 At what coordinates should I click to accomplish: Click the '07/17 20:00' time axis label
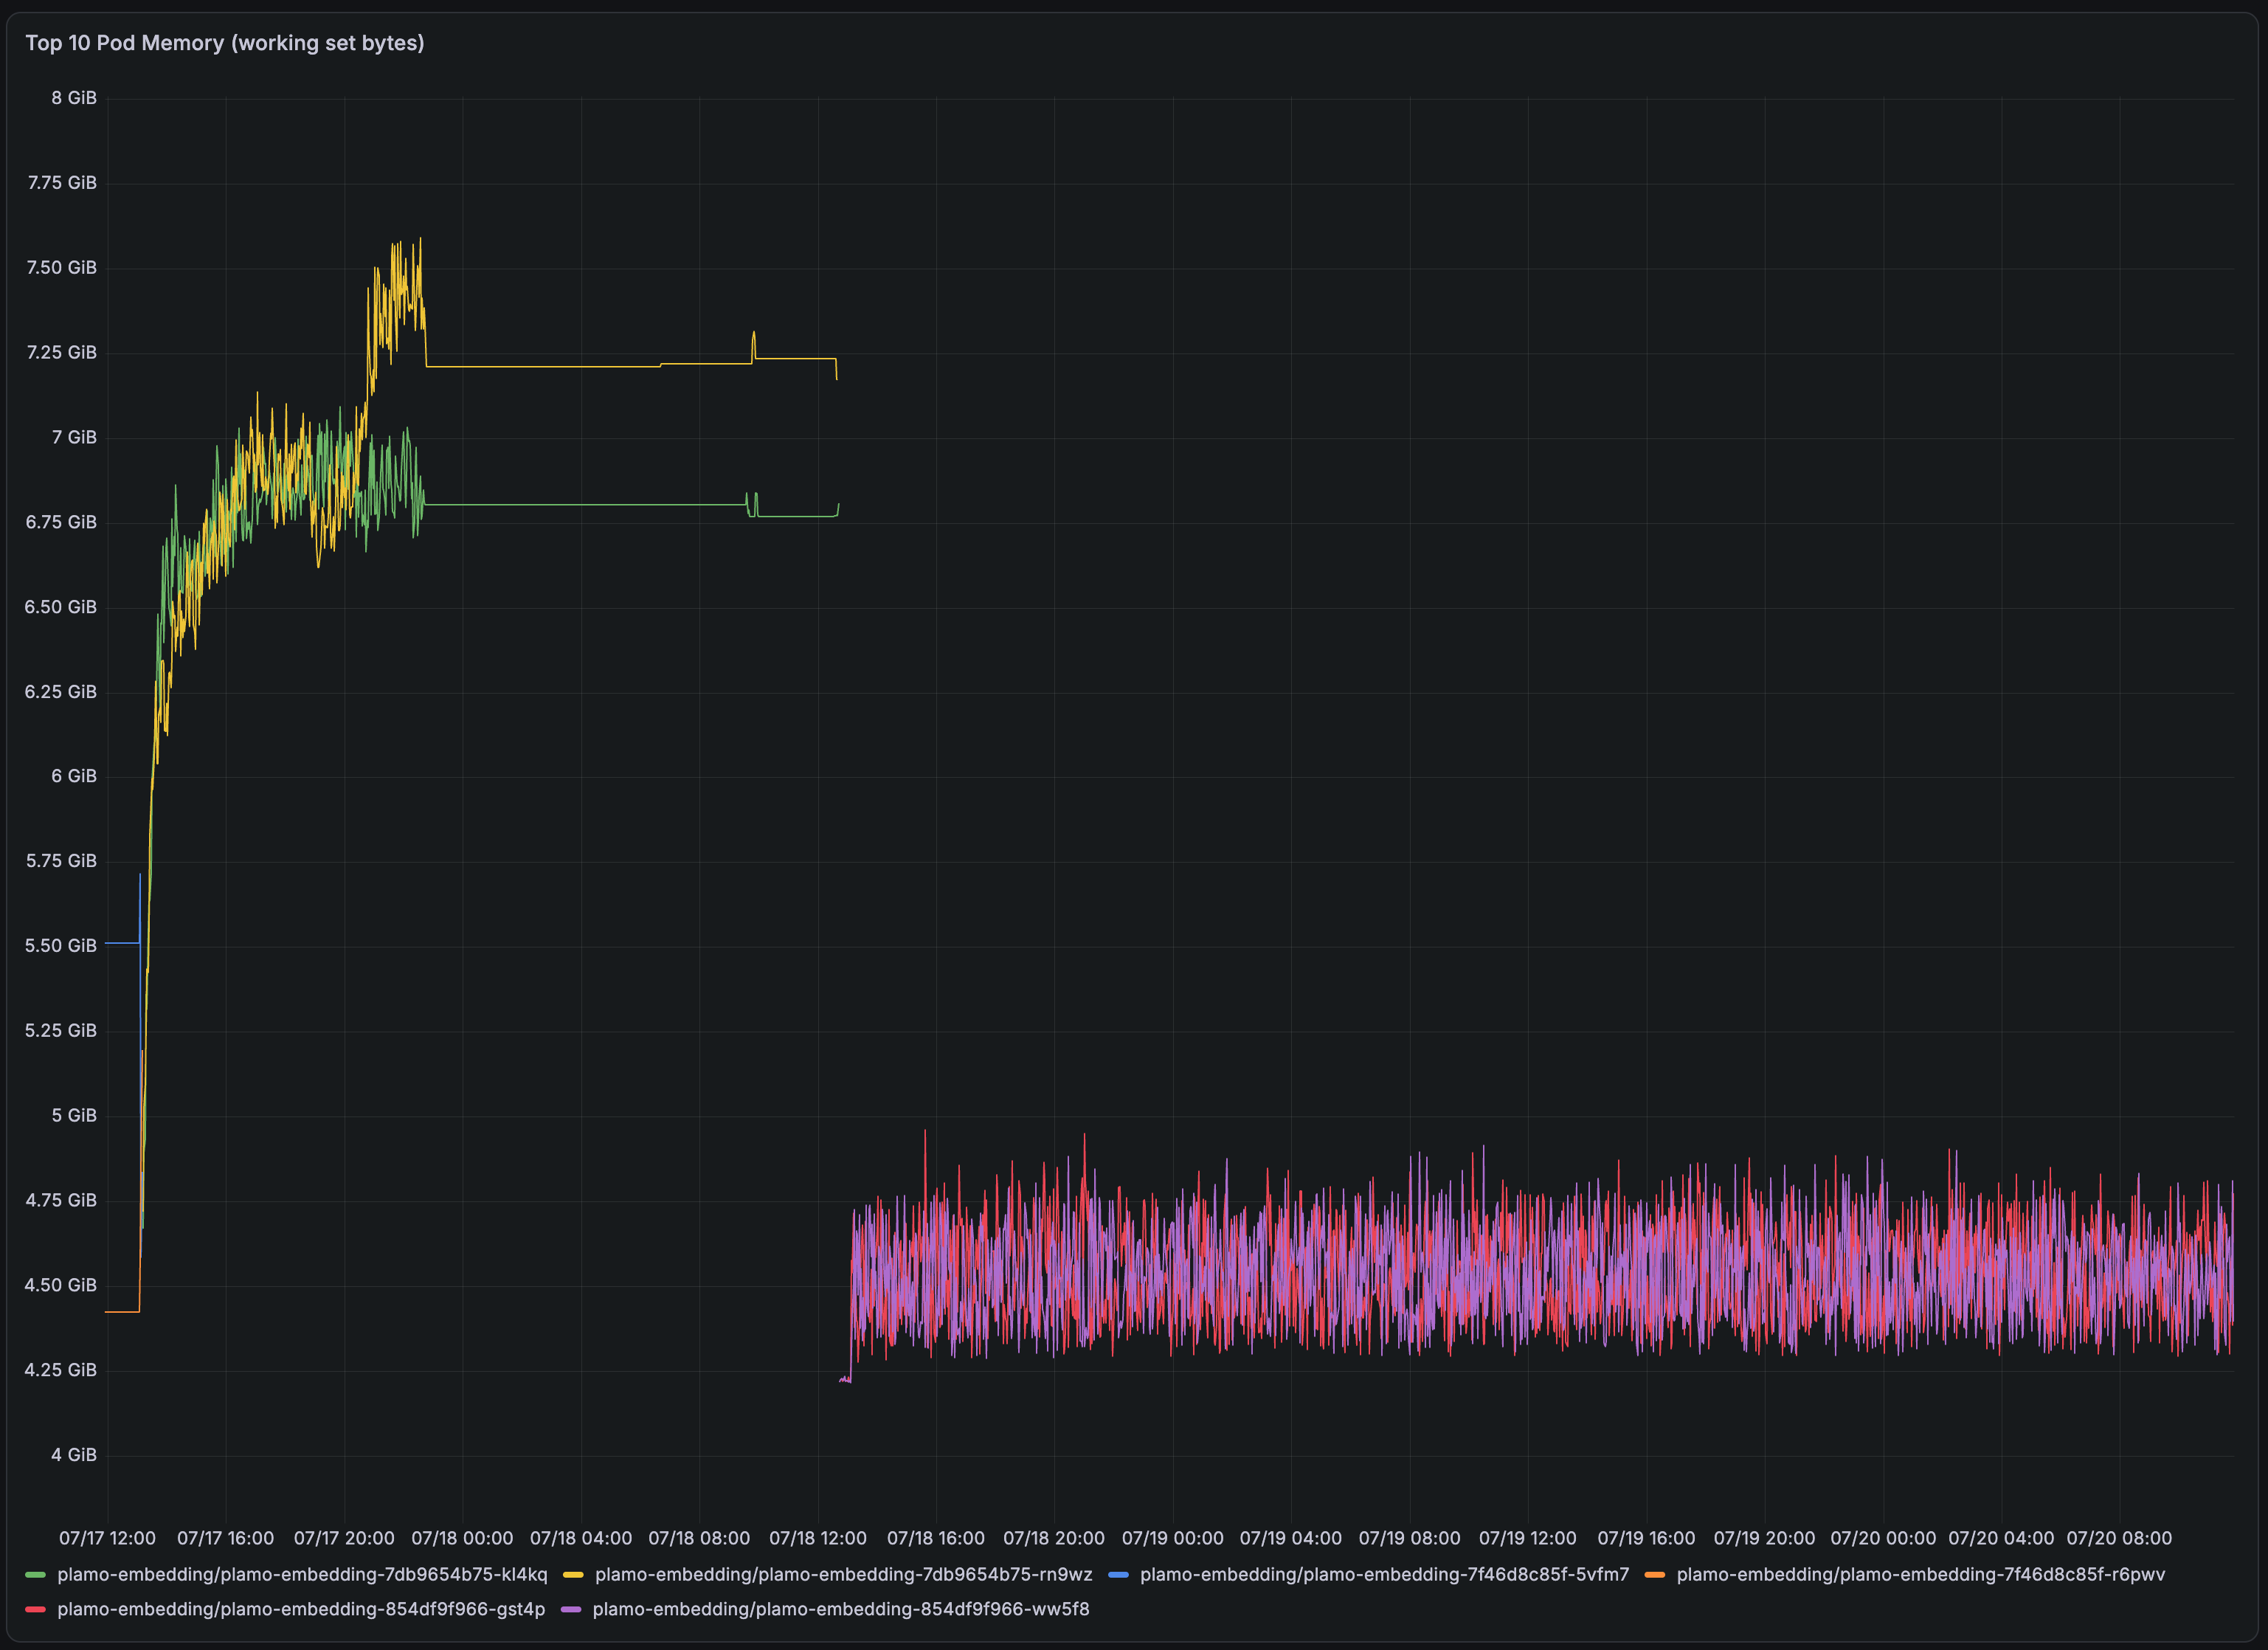pos(344,1538)
